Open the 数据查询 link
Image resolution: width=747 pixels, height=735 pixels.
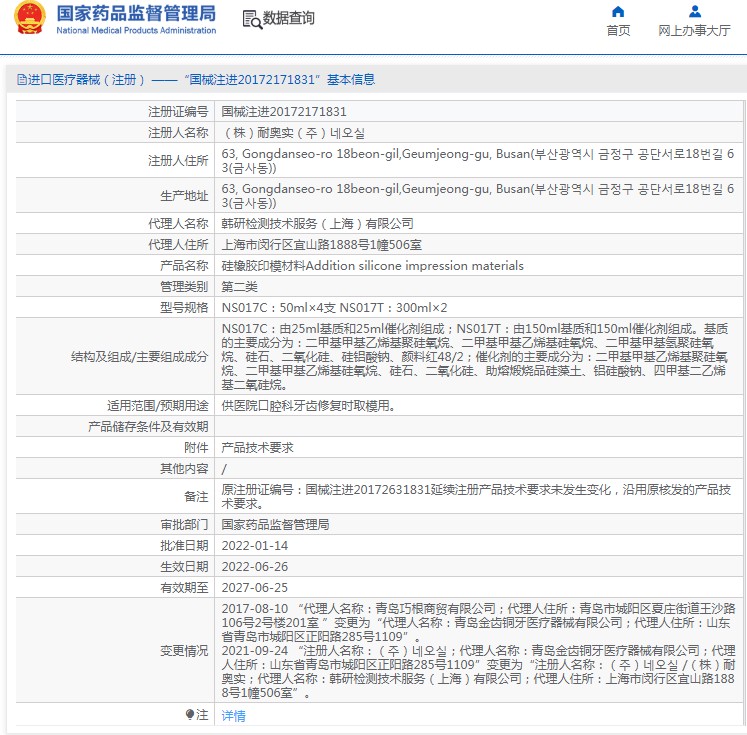(288, 18)
